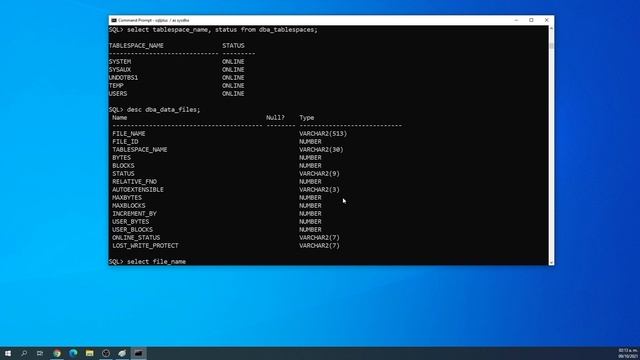Image resolution: width=640 pixels, height=360 pixels.
Task: Click the taskbar clock and date
Action: (x=628, y=353)
